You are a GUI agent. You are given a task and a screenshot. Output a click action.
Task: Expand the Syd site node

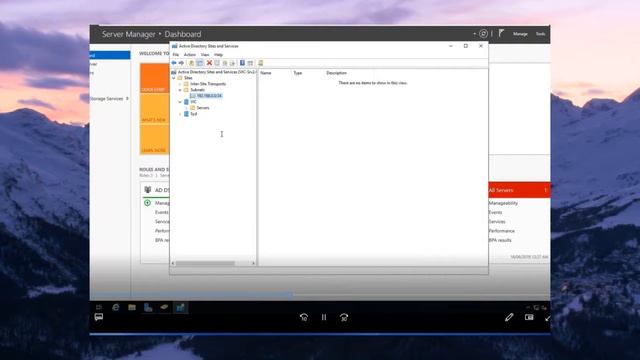coord(180,114)
